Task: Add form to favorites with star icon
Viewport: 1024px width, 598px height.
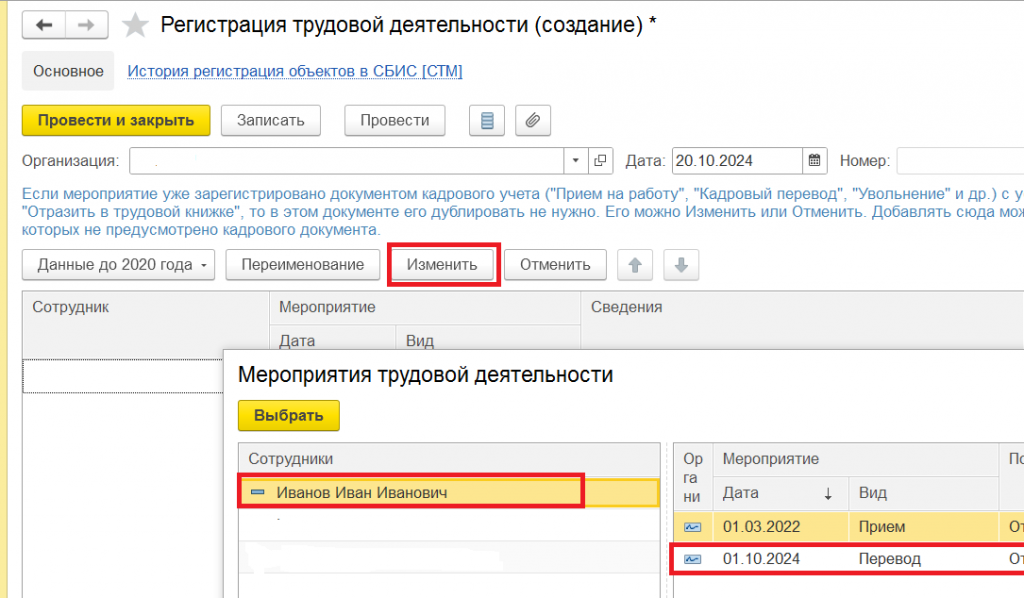Action: pyautogui.click(x=135, y=25)
